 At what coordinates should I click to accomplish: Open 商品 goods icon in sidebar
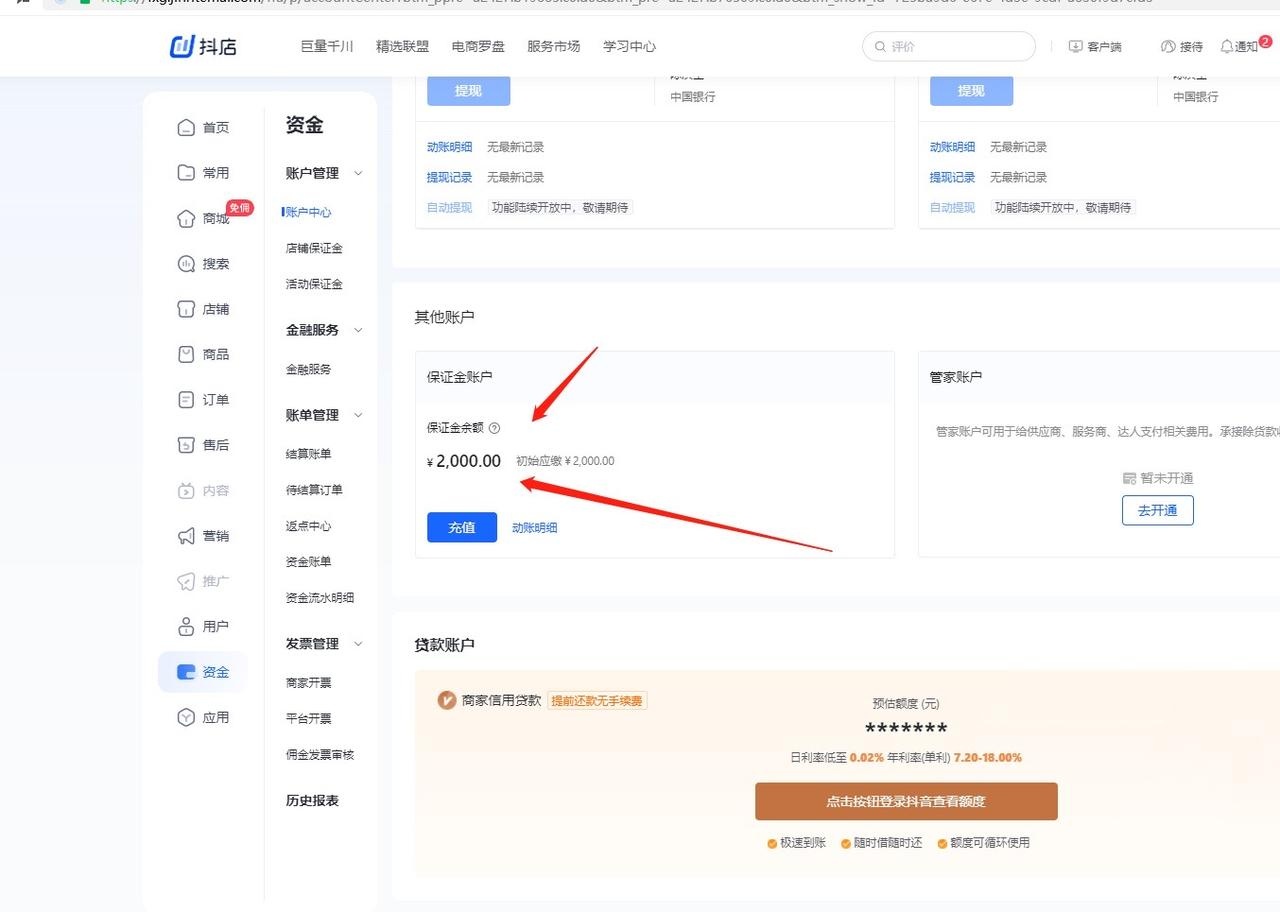[x=186, y=354]
